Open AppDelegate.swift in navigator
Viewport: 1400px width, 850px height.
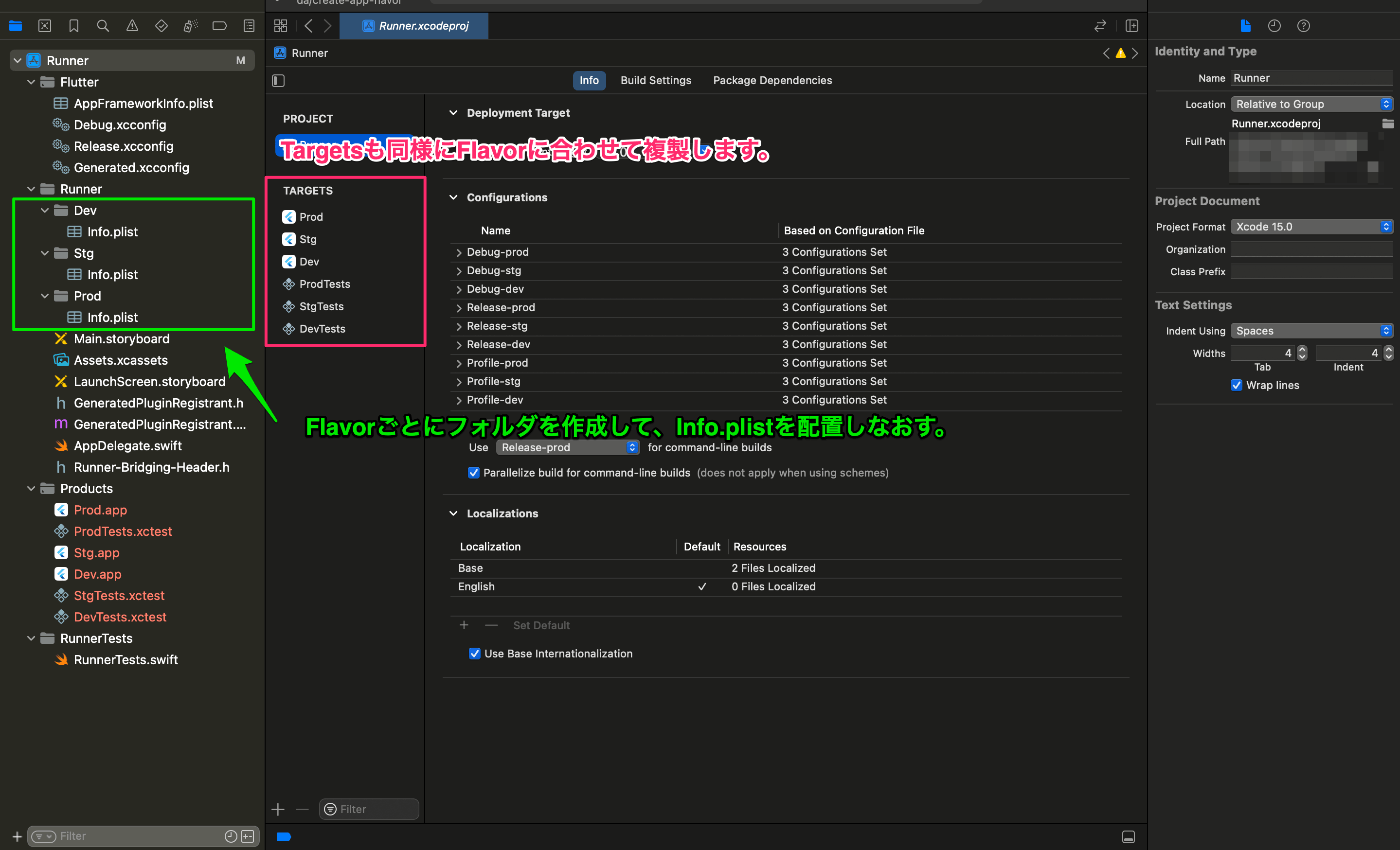[128, 446]
